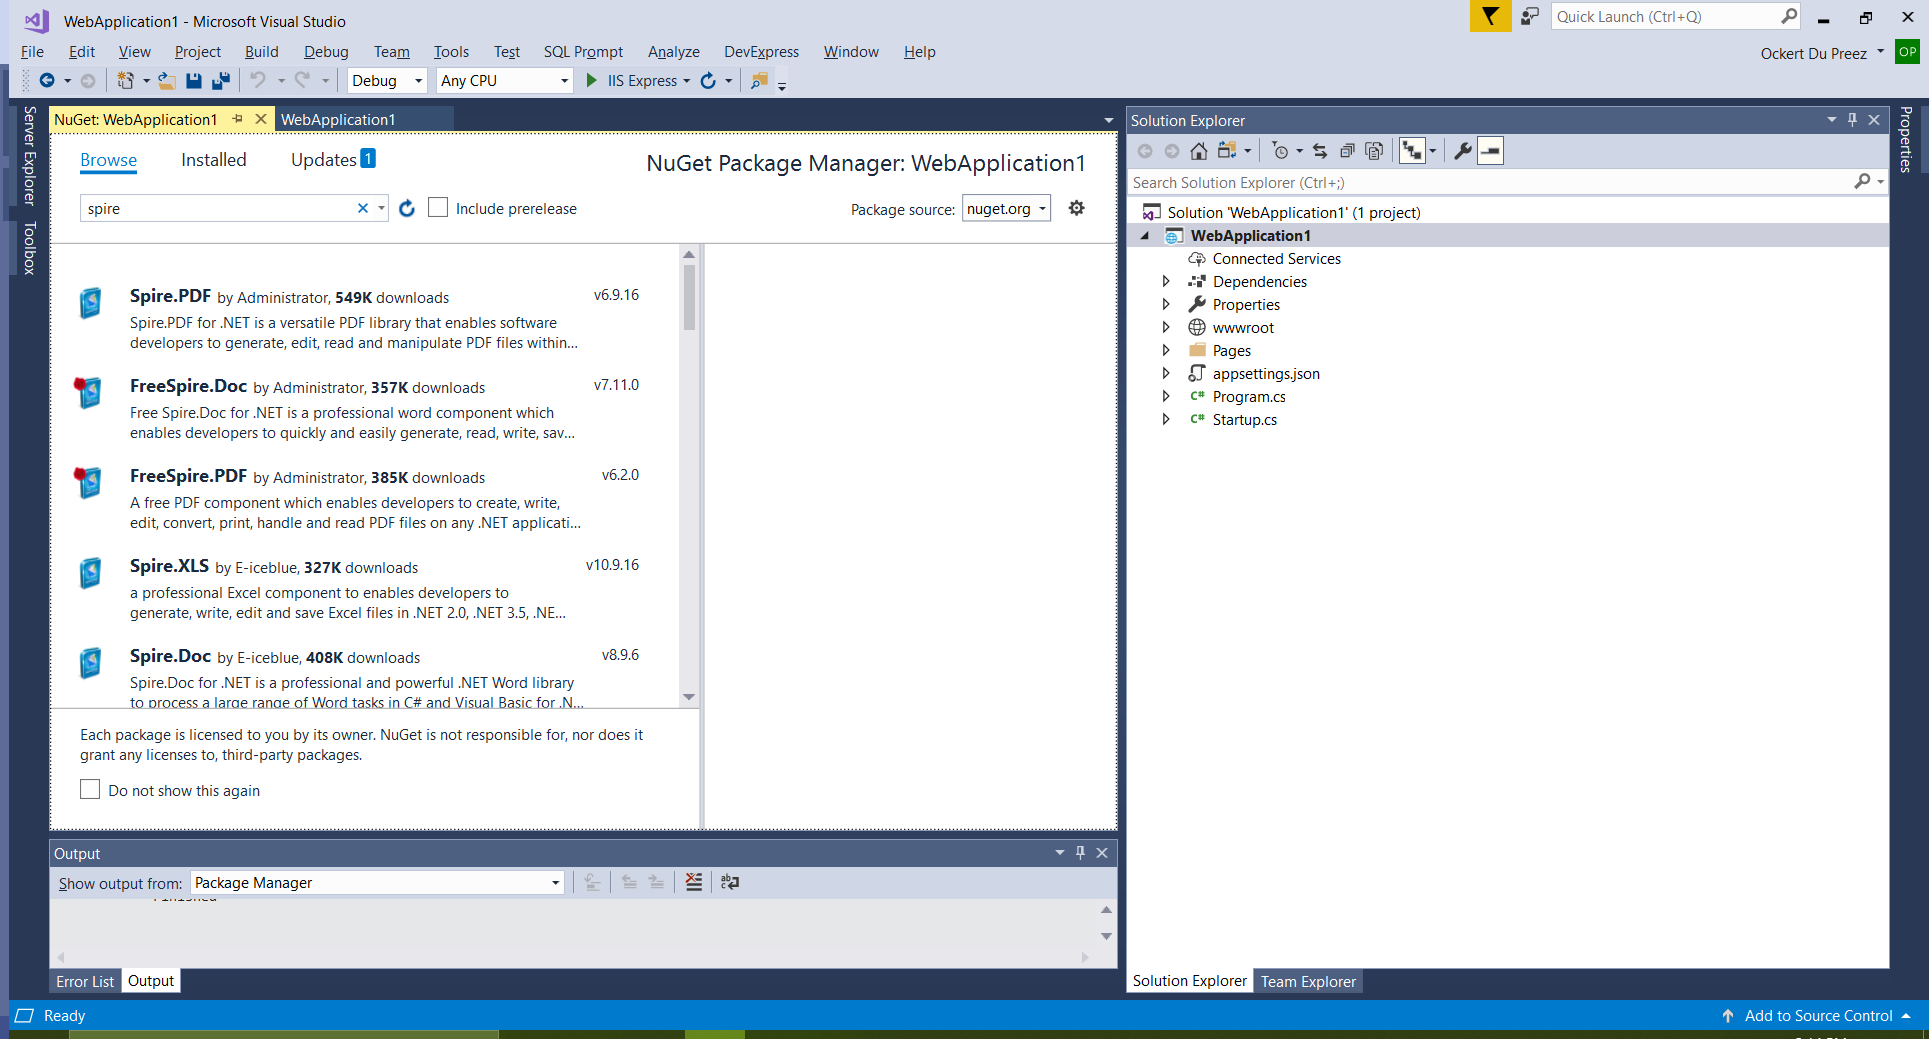Click Sync with Active Document arrows icon
Screen dimensions: 1929x1039
[x=1320, y=151]
